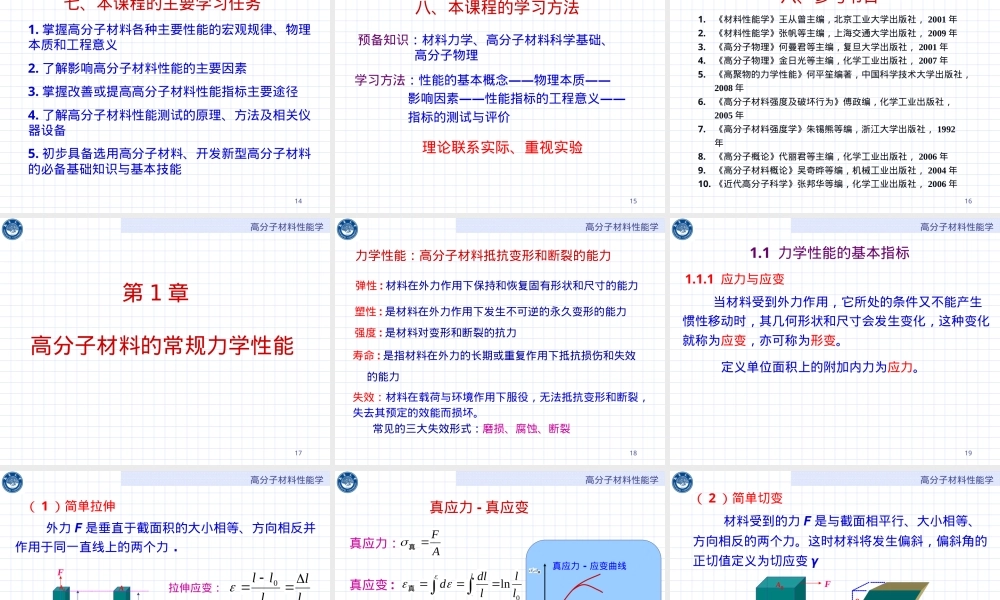
Task: Click the line 指标的测试与评价
Action: 459,117
